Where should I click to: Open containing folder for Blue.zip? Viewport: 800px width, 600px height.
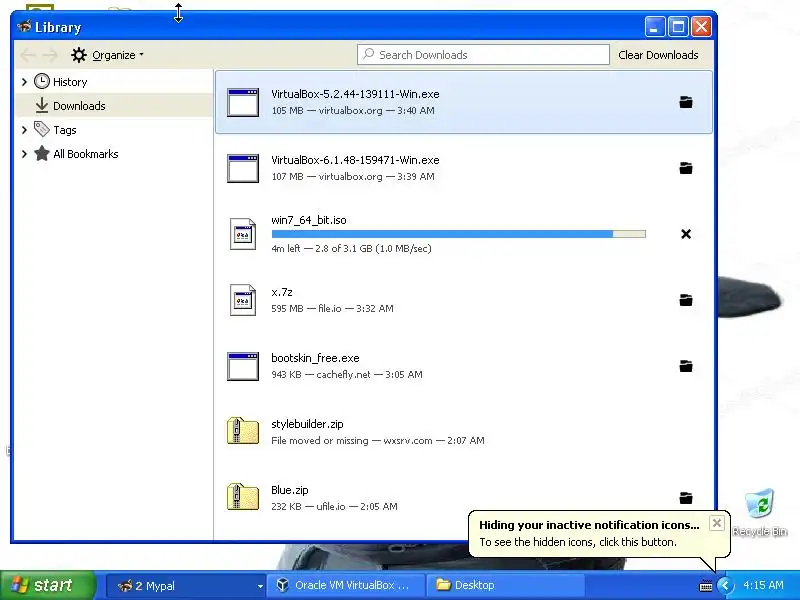click(x=686, y=497)
